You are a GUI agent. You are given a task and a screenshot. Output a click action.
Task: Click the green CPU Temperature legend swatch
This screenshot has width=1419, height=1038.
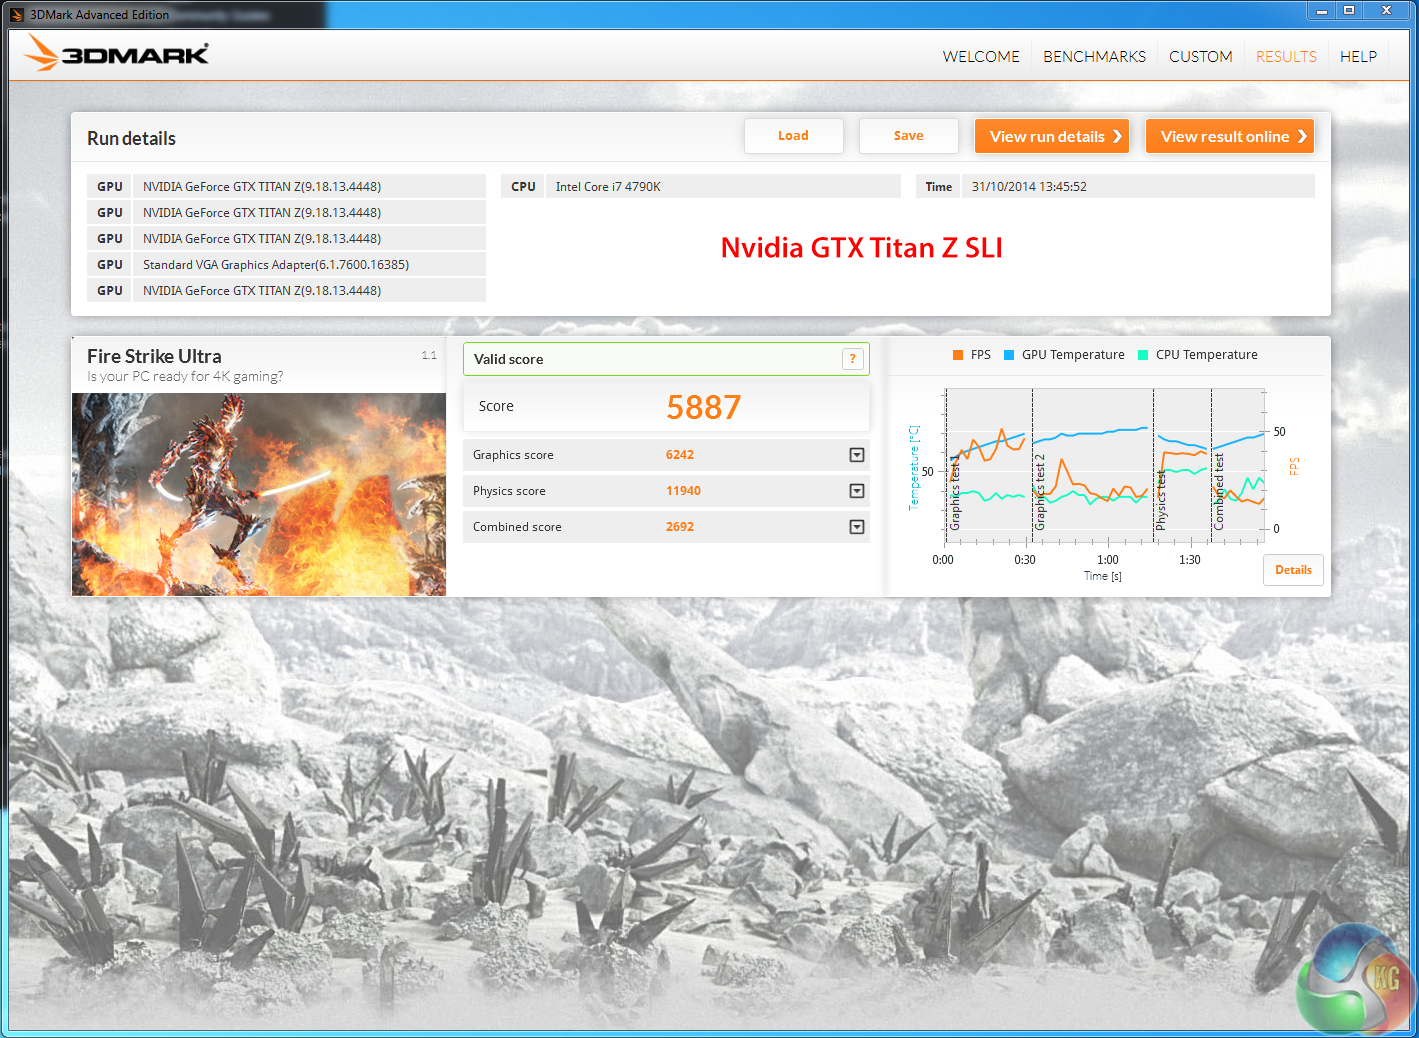pyautogui.click(x=1143, y=355)
